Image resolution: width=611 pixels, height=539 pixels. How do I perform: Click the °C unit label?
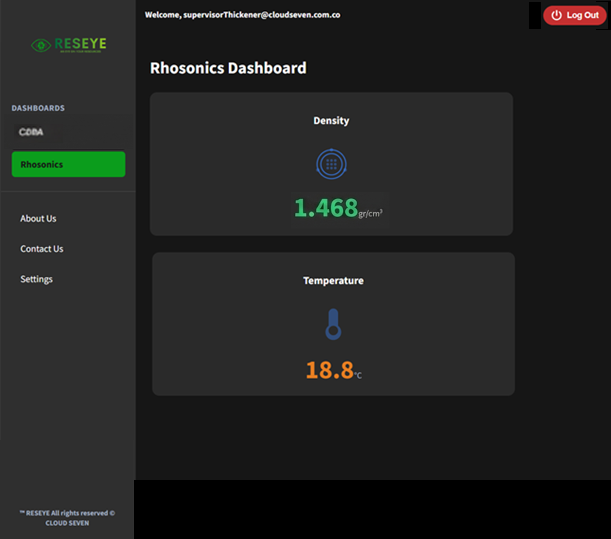point(358,375)
